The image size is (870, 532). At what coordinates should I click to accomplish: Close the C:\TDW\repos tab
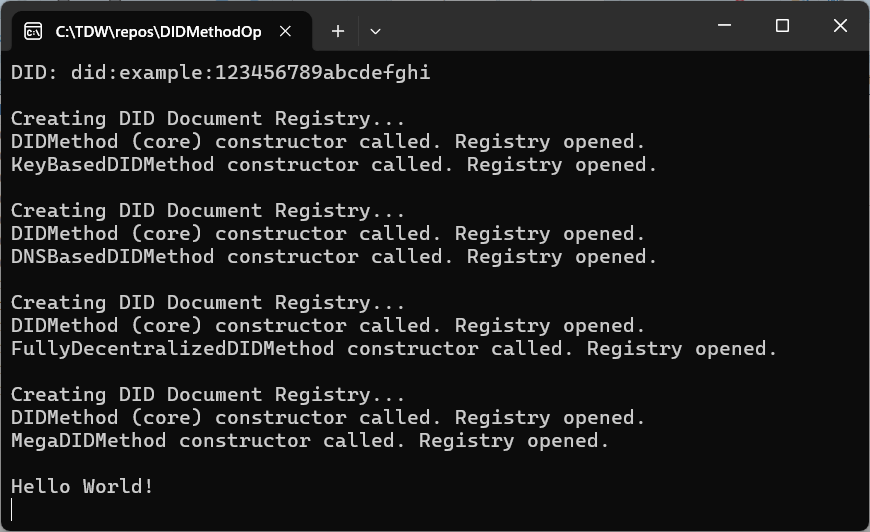(285, 31)
